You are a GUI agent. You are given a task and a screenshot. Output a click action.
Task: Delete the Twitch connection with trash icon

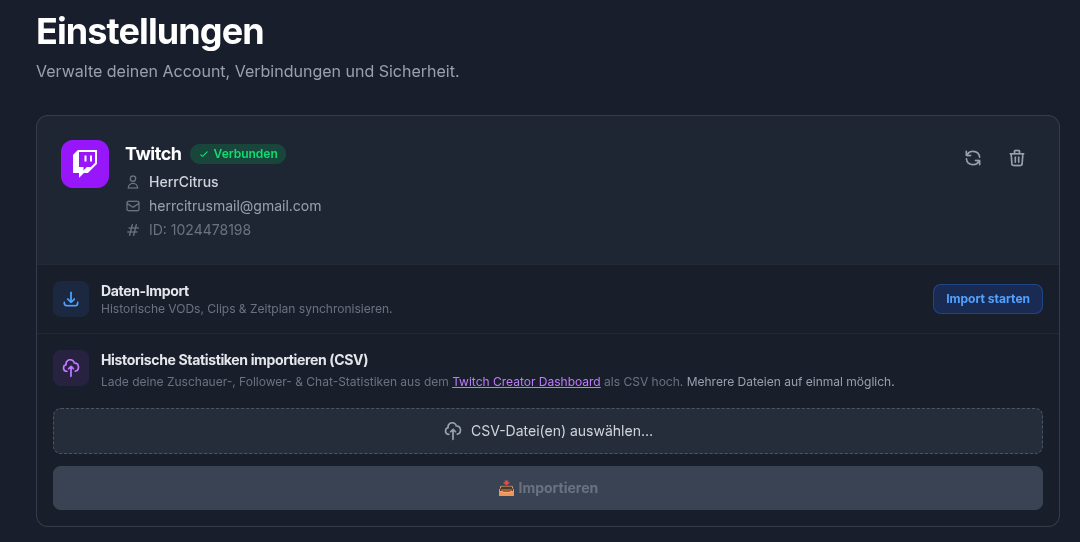point(1017,158)
